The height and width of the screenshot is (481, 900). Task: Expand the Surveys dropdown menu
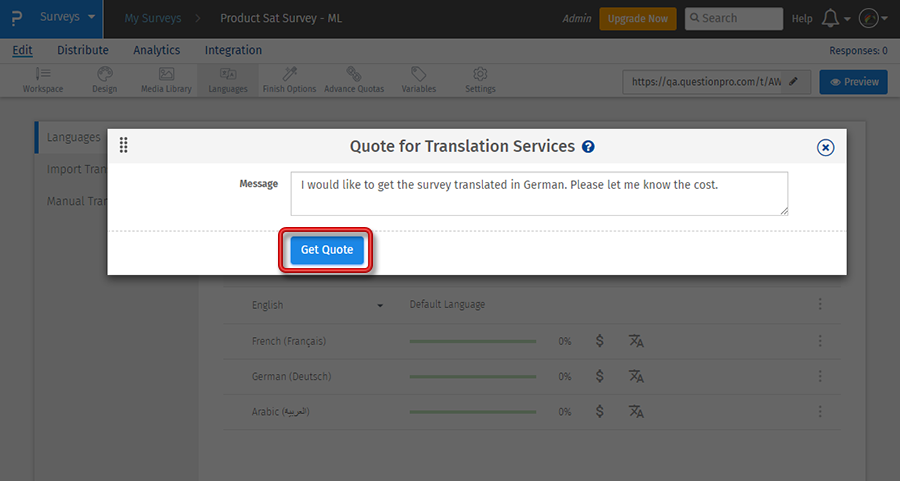tap(66, 18)
